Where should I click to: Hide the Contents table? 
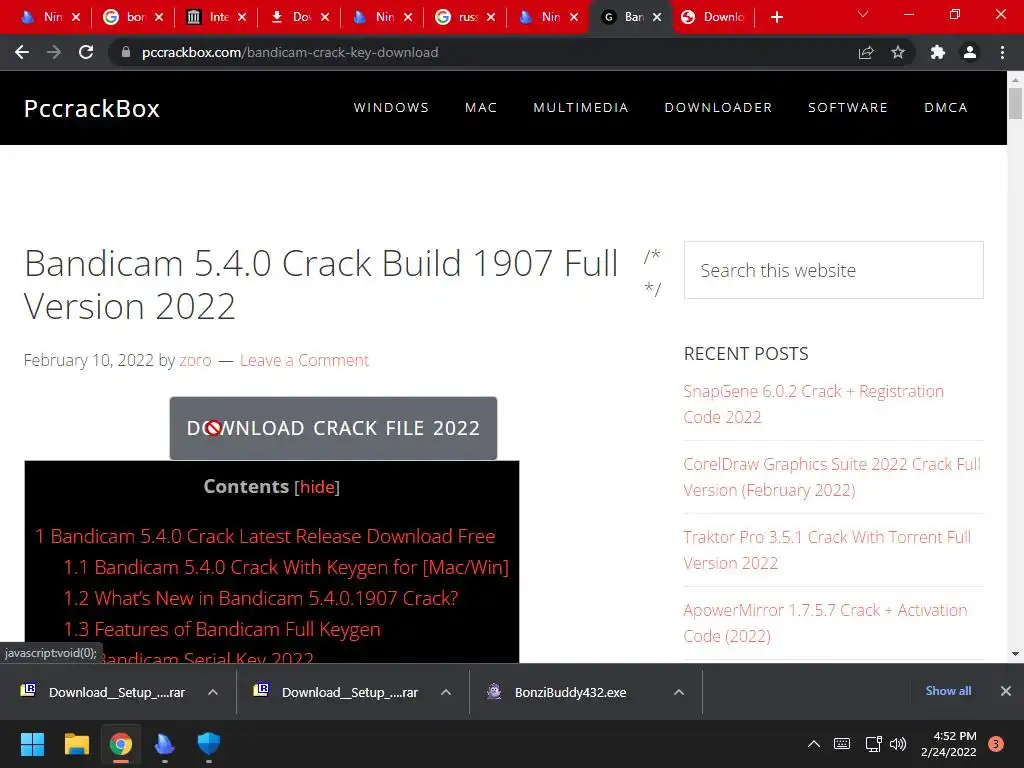(317, 487)
